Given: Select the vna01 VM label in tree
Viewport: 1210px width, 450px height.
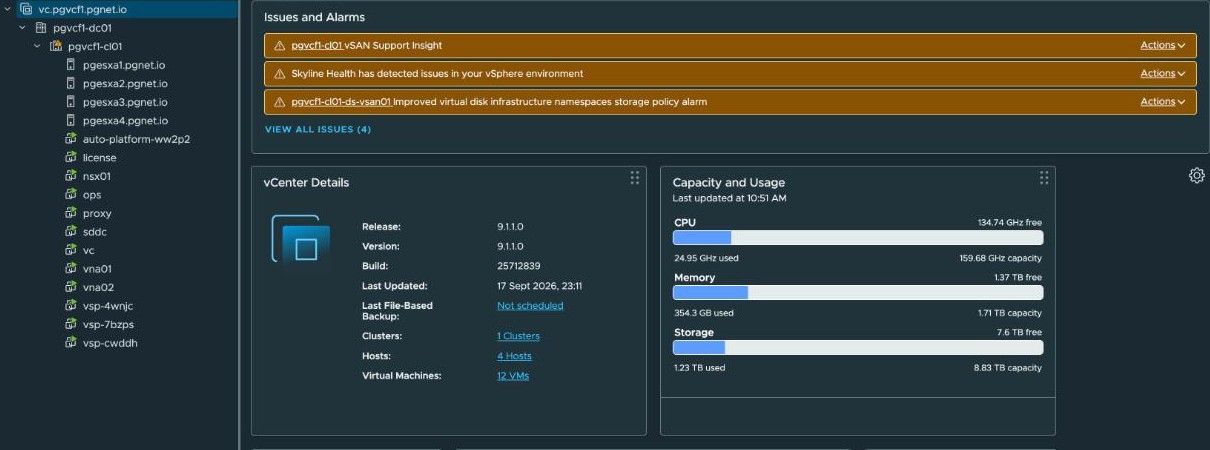Looking at the screenshot, I should (99, 268).
